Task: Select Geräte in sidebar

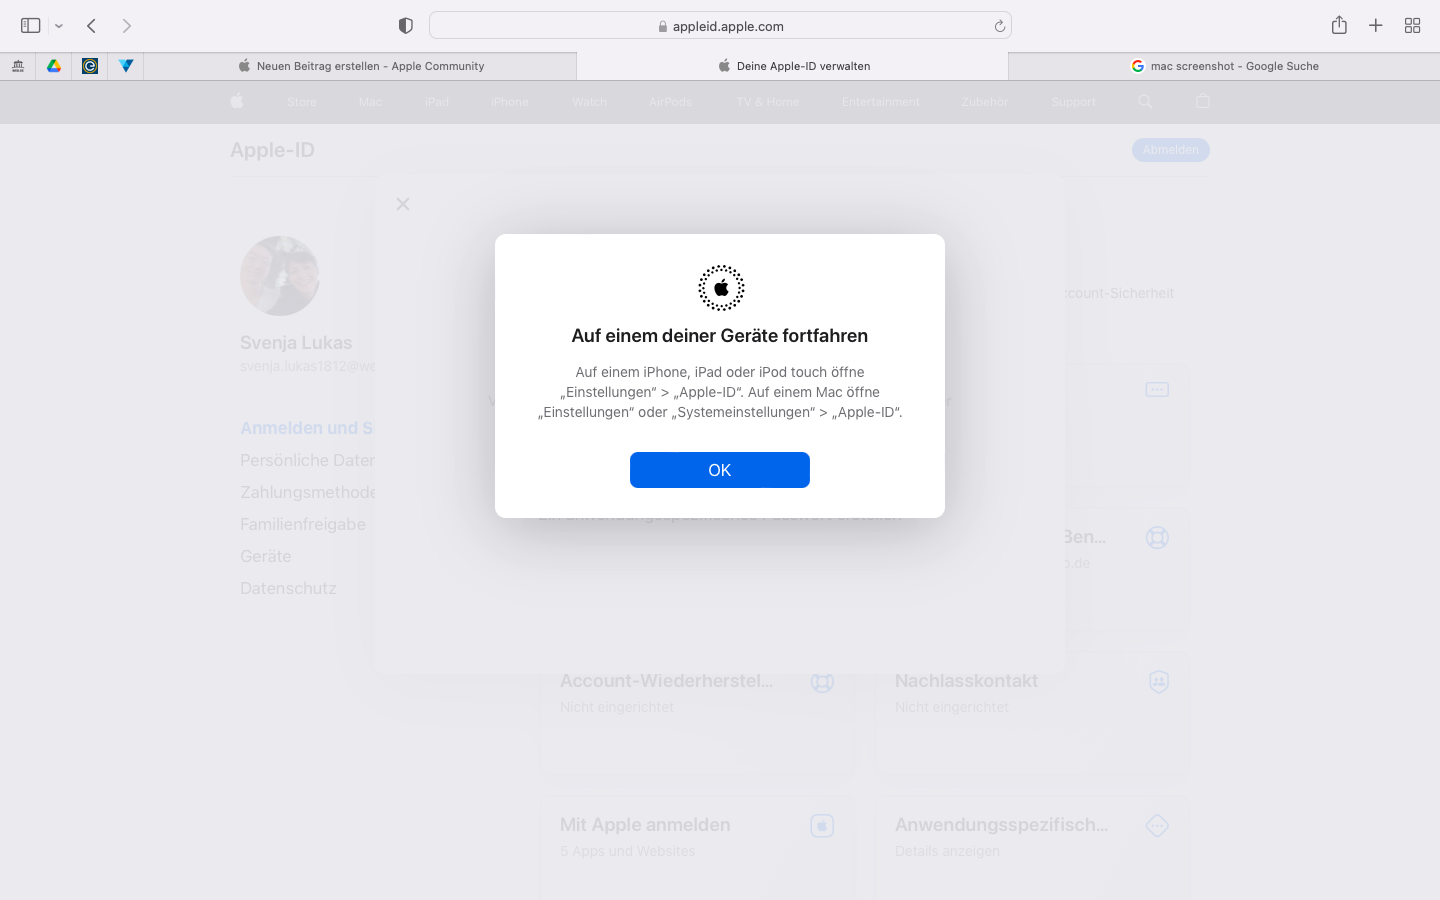Action: pos(266,556)
